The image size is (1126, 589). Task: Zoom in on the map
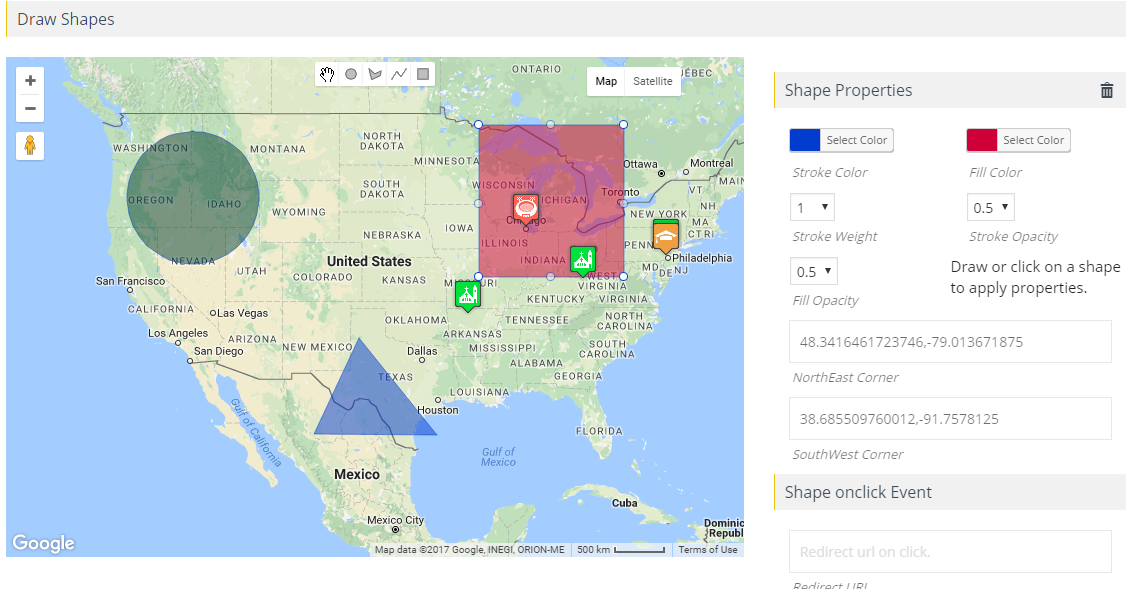click(x=30, y=80)
